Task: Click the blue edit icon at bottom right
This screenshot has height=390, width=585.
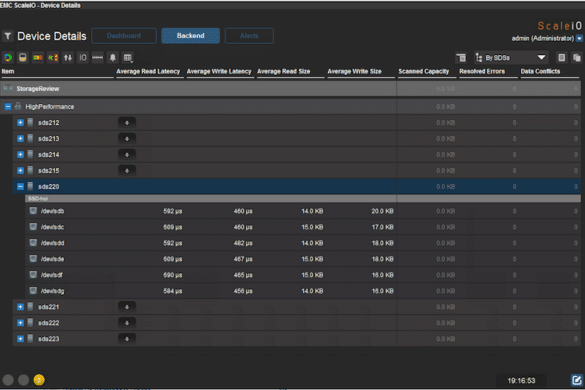Action: coord(576,380)
